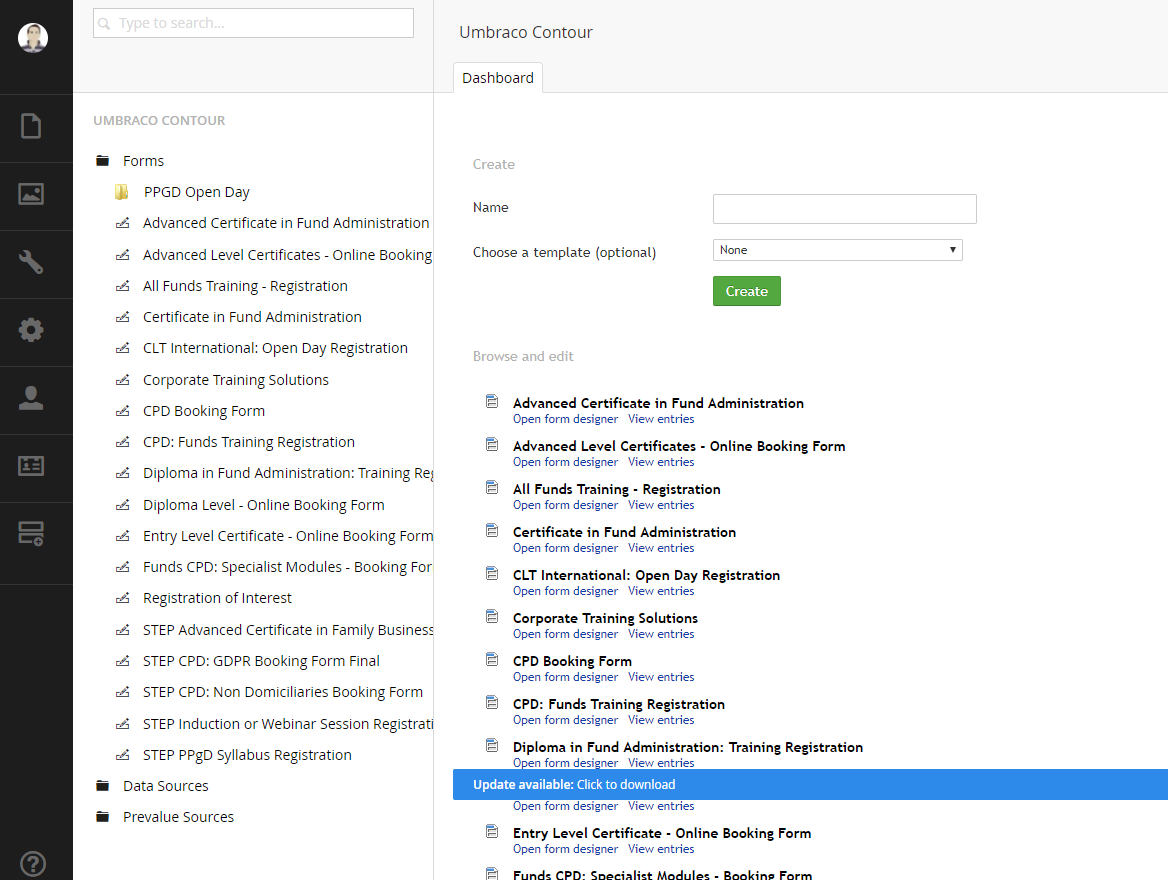The height and width of the screenshot is (880, 1168).
Task: Select All Funds Training - Registration tree item
Action: tap(245, 286)
